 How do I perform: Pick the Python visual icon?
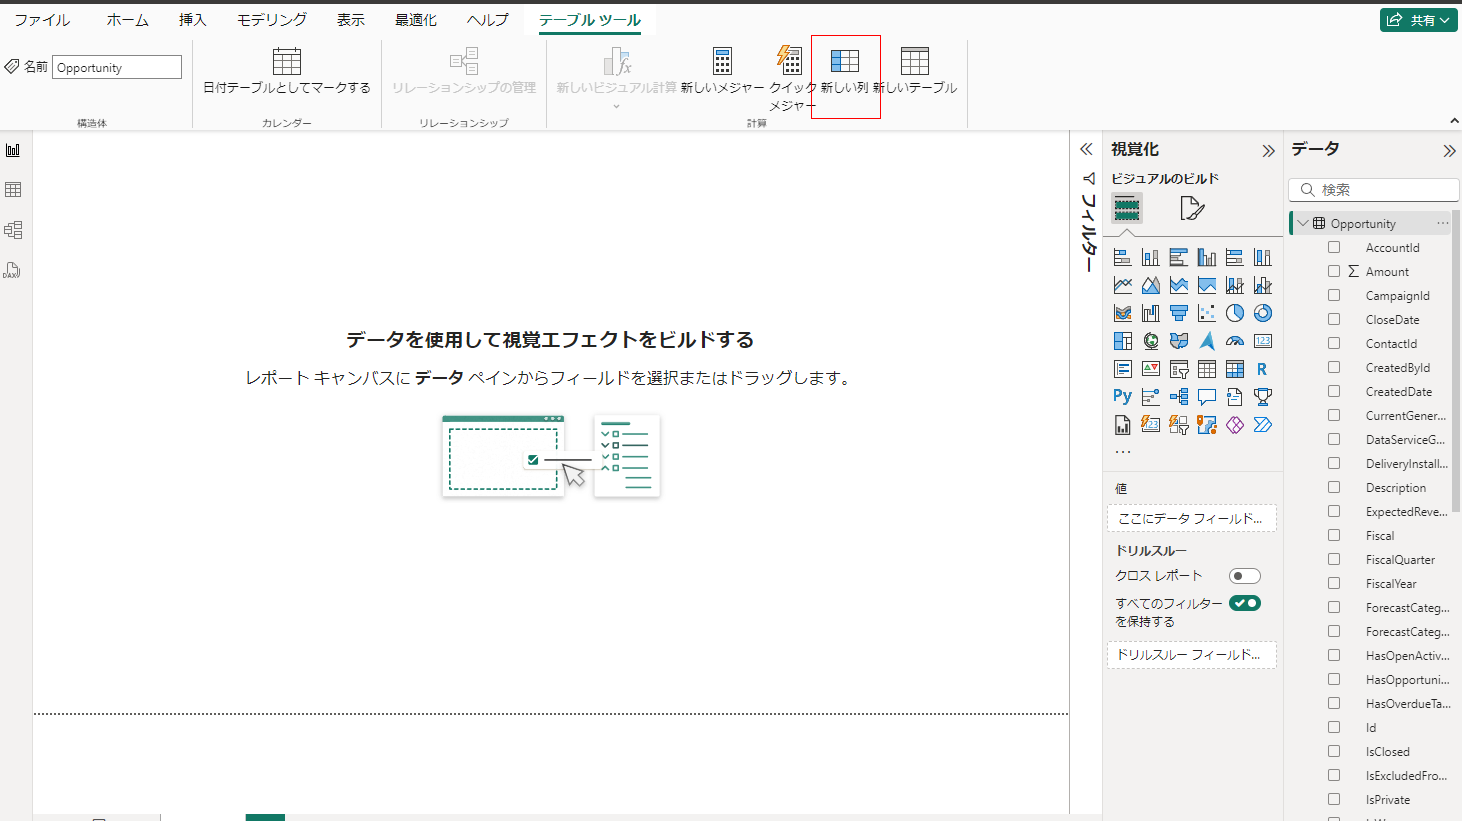click(x=1123, y=397)
